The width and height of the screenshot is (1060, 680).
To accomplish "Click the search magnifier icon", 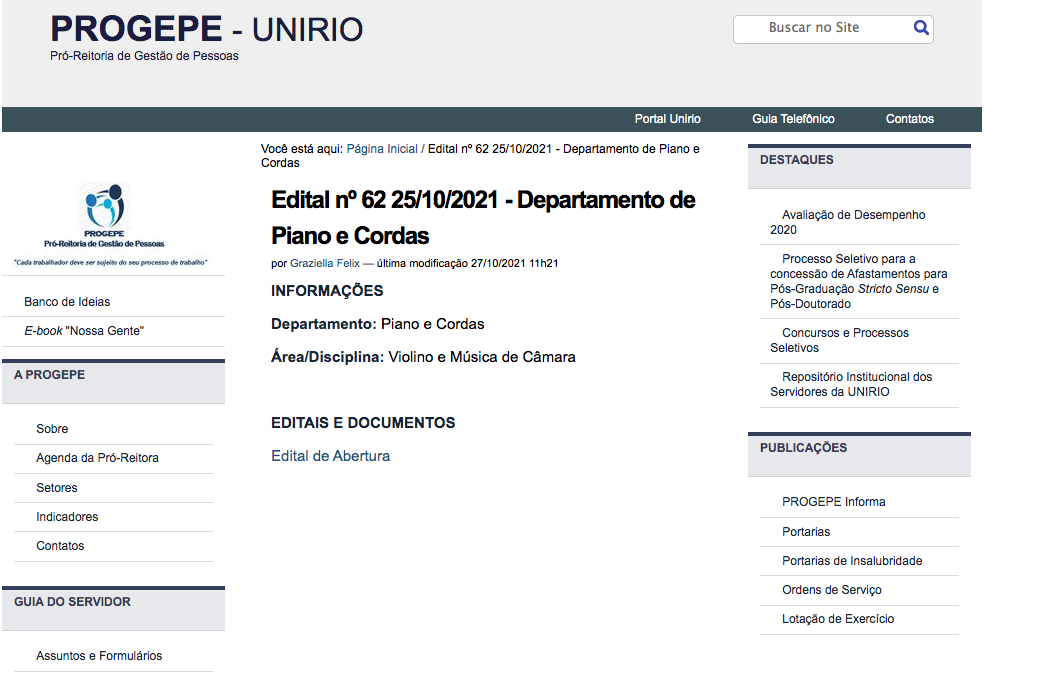I will click(x=920, y=28).
